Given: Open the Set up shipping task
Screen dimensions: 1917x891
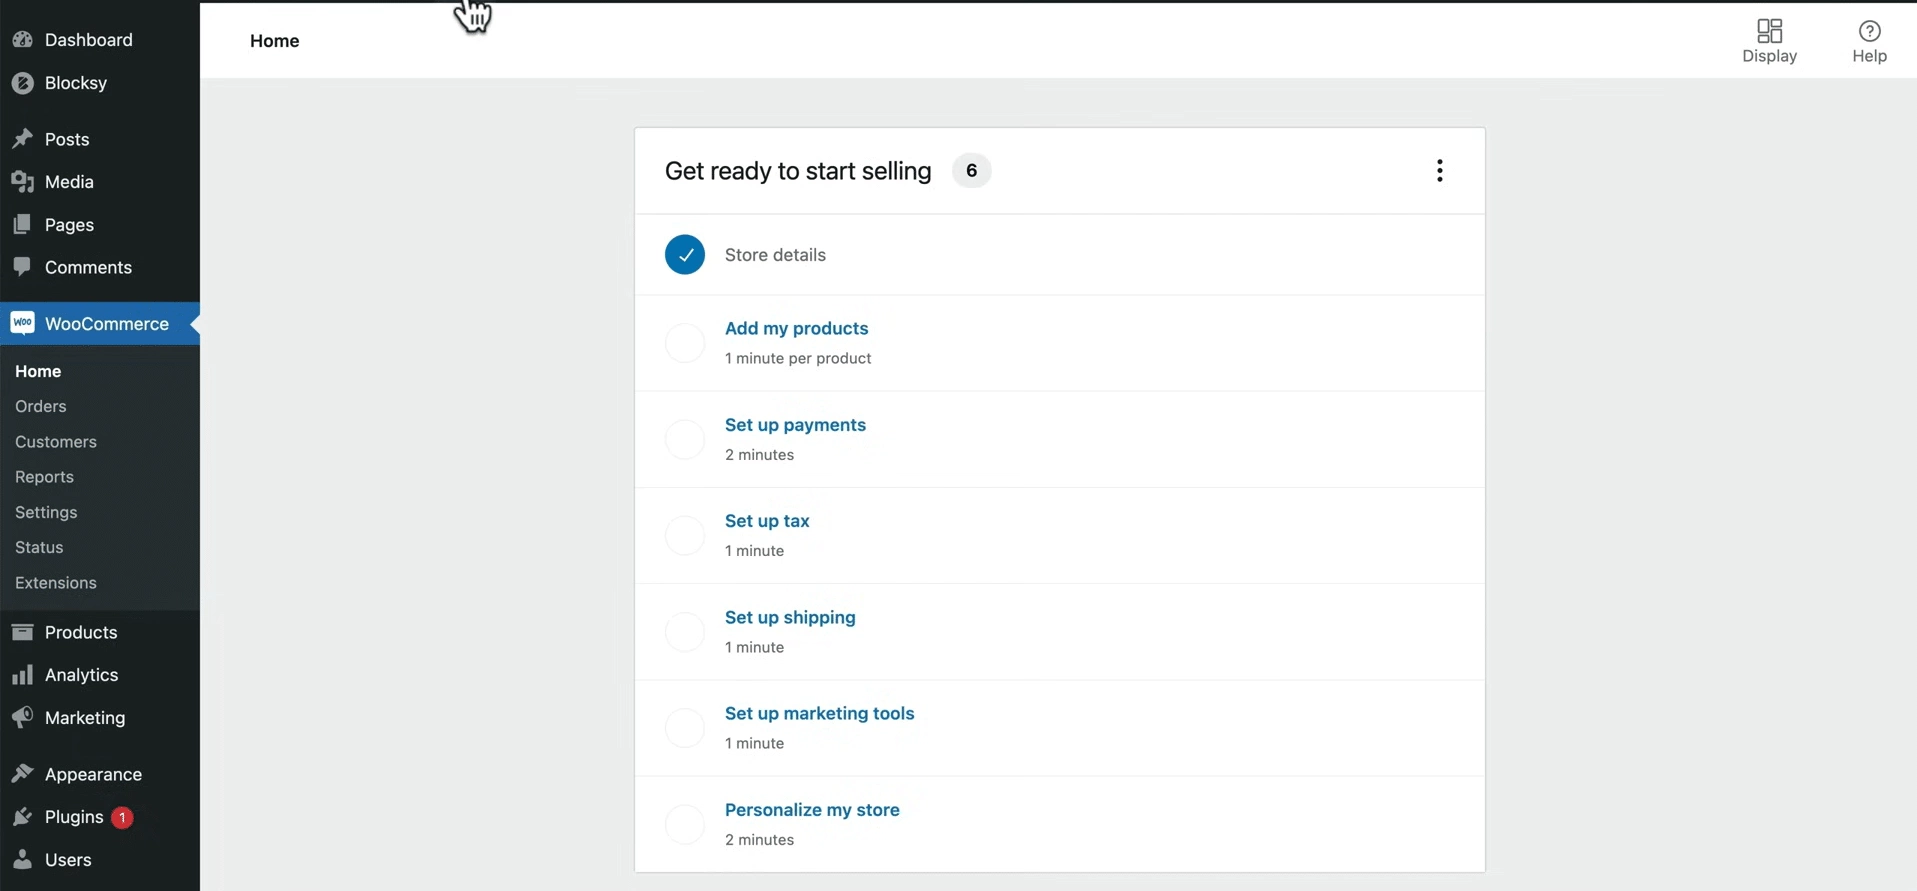Looking at the screenshot, I should pyautogui.click(x=790, y=617).
